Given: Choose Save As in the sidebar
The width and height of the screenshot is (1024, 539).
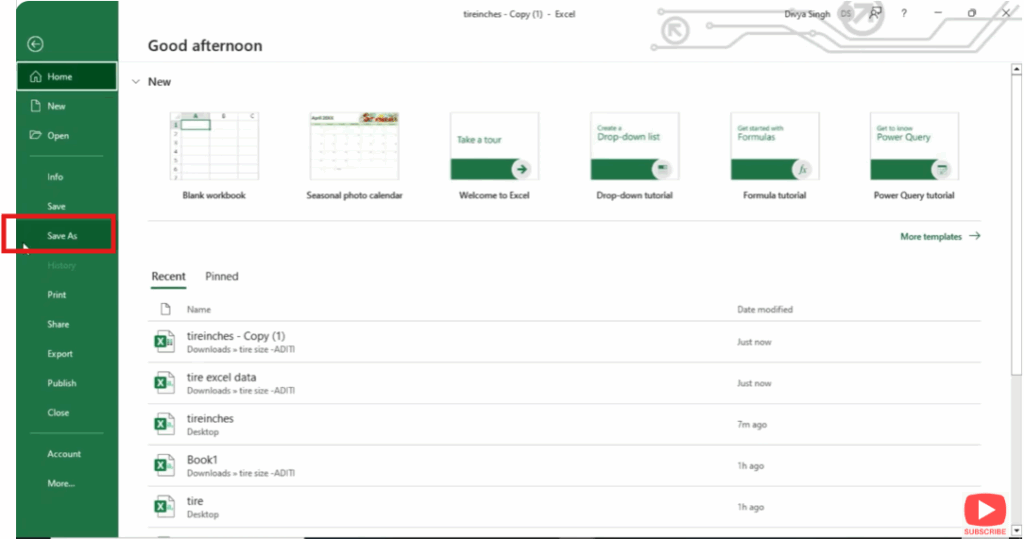Looking at the screenshot, I should tap(62, 236).
